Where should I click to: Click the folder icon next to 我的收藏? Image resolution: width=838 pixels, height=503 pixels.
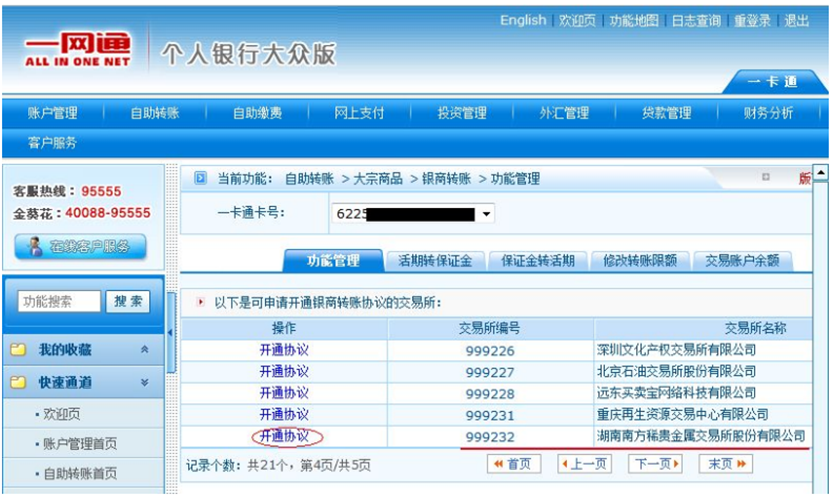[18, 350]
